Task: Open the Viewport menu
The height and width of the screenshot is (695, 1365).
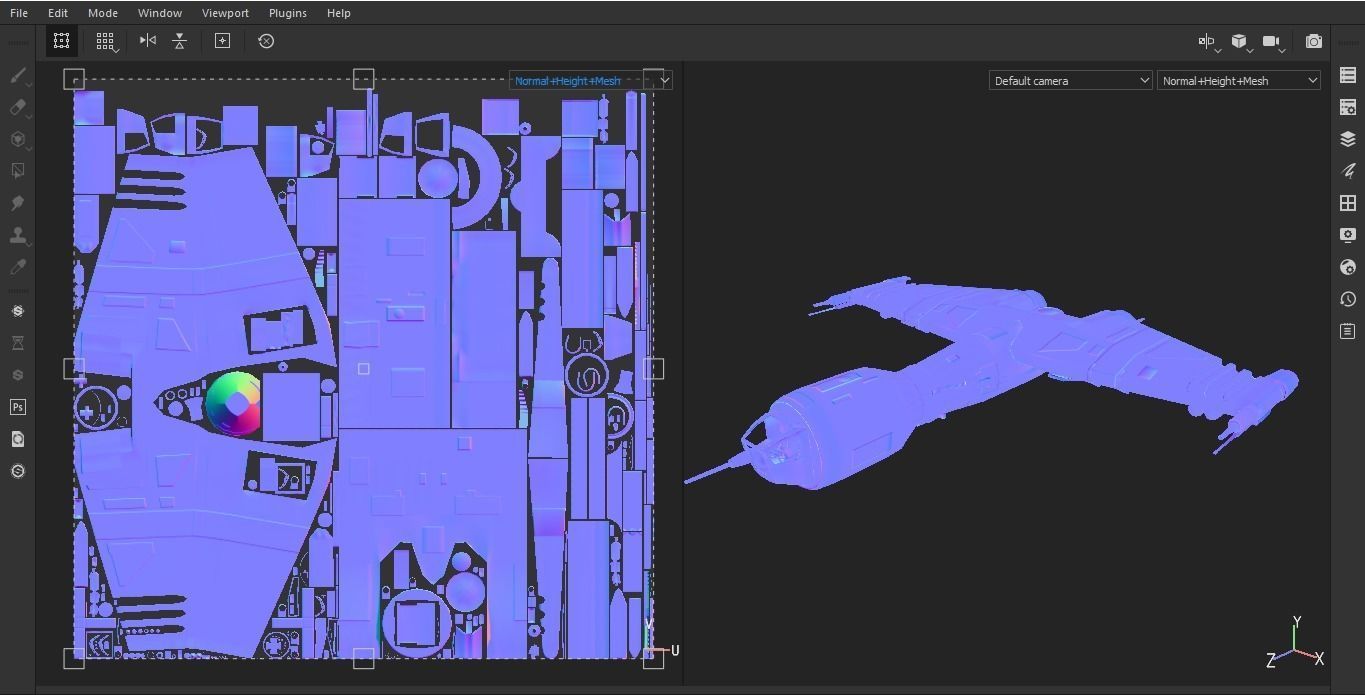Action: click(225, 13)
